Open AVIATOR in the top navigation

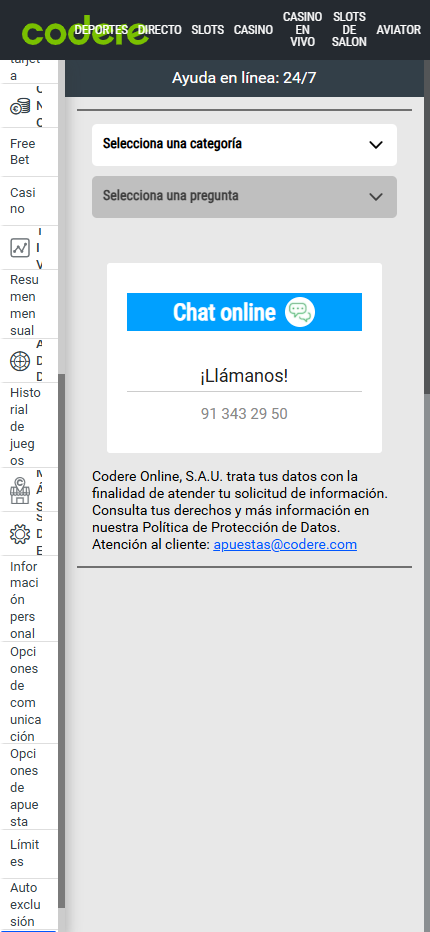tap(398, 30)
